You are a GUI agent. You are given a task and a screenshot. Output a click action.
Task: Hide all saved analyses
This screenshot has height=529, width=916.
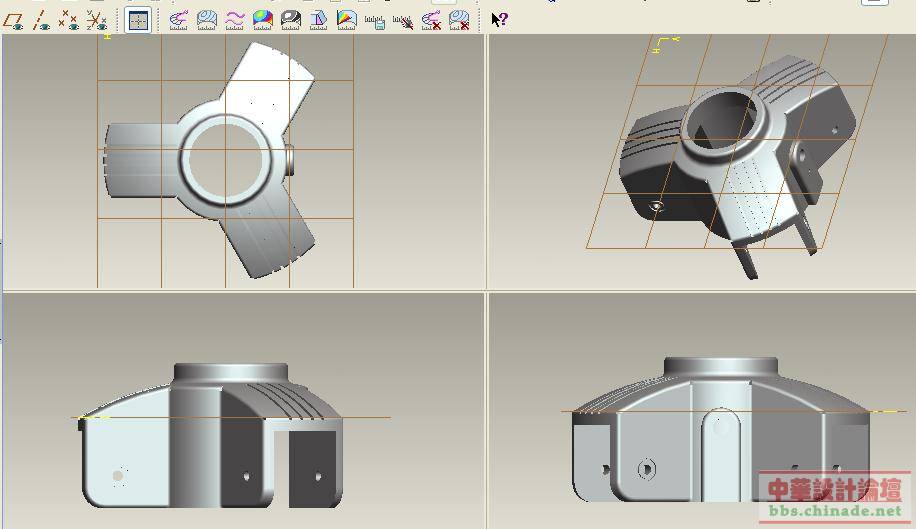click(x=403, y=19)
